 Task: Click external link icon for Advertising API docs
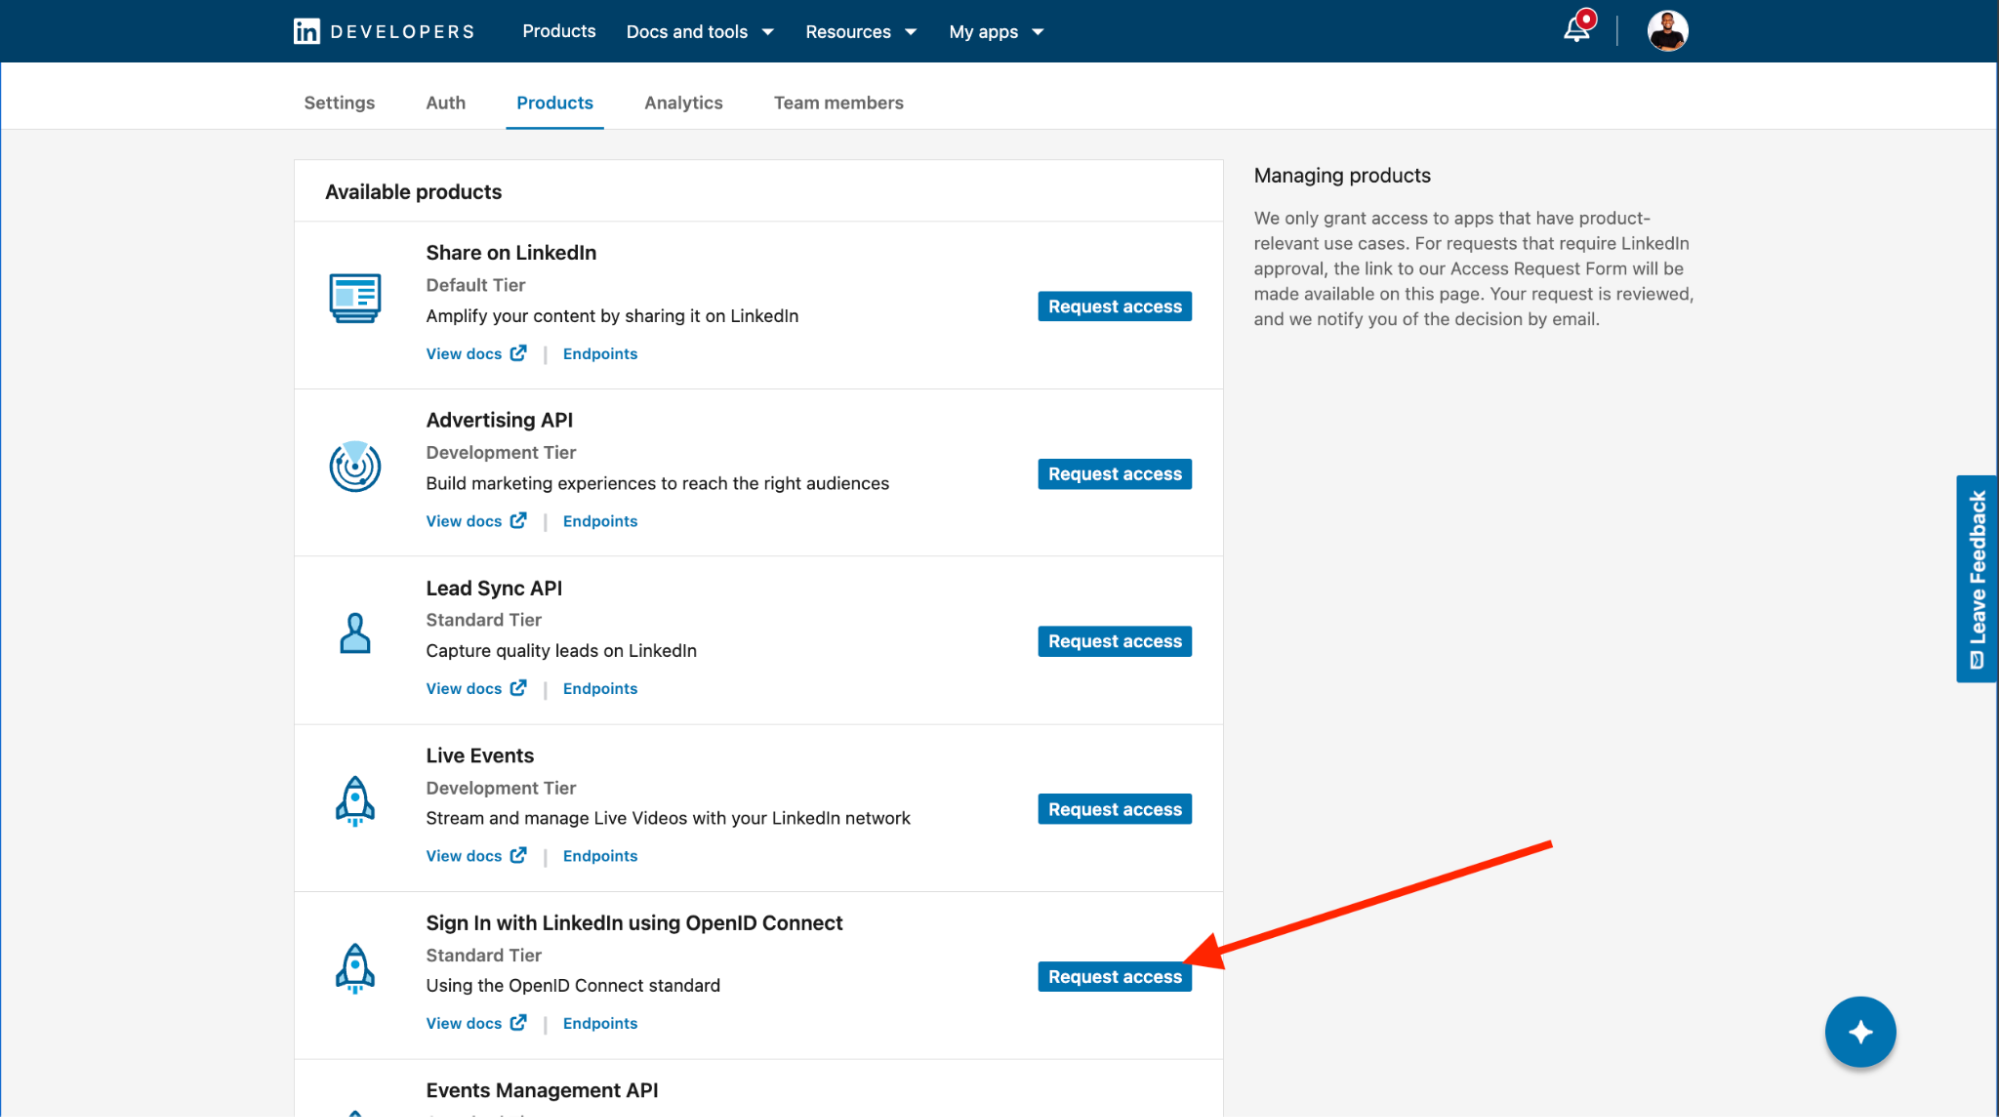pyautogui.click(x=518, y=520)
